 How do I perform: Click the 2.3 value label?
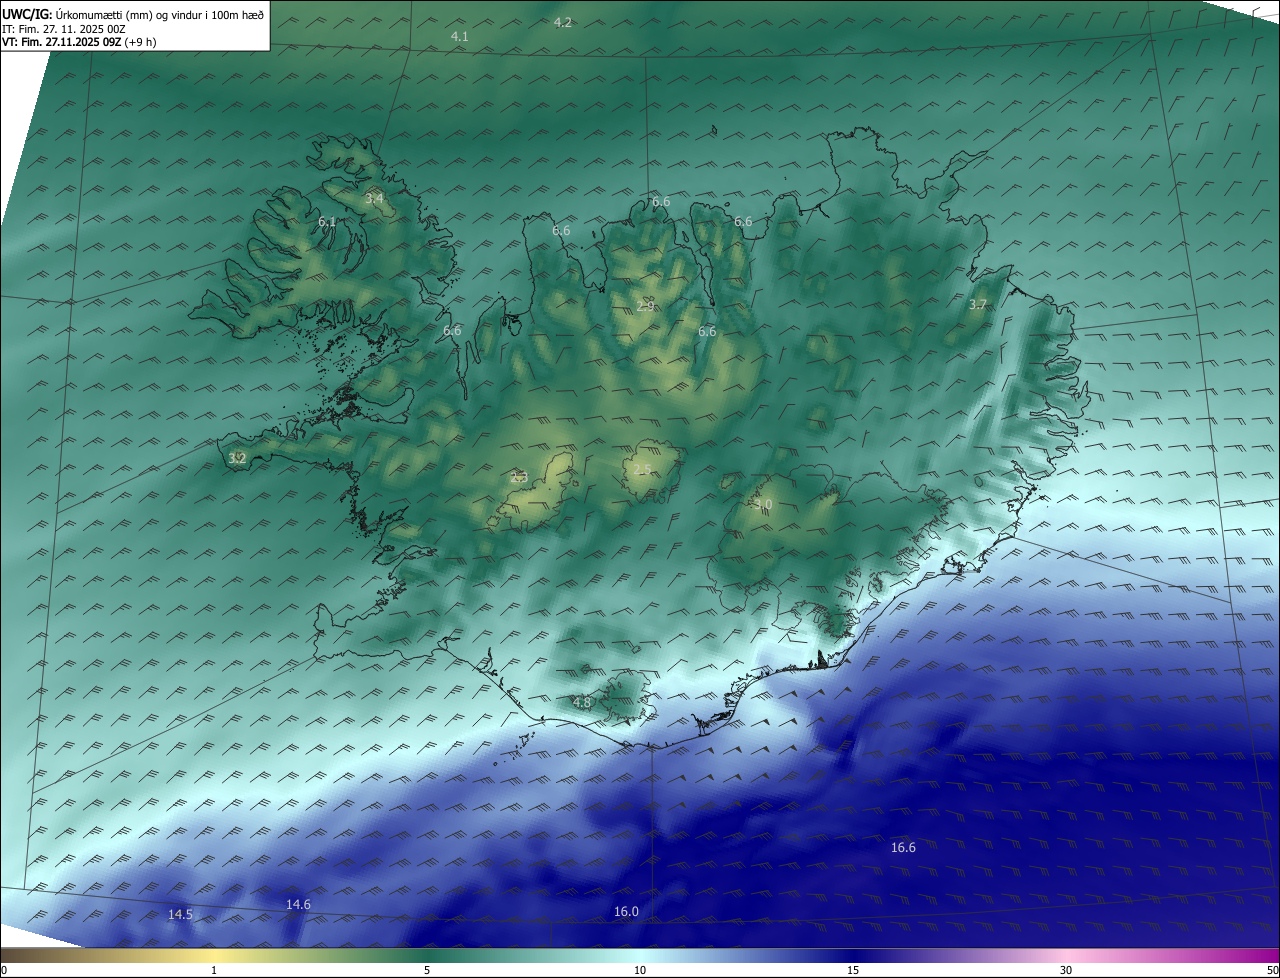(519, 477)
